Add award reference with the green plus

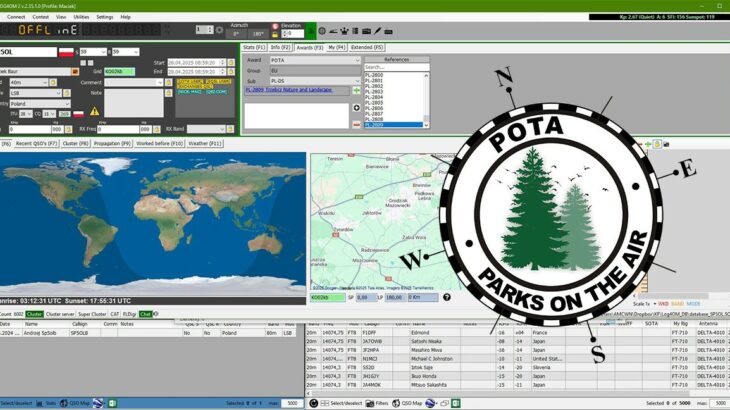coord(356,90)
